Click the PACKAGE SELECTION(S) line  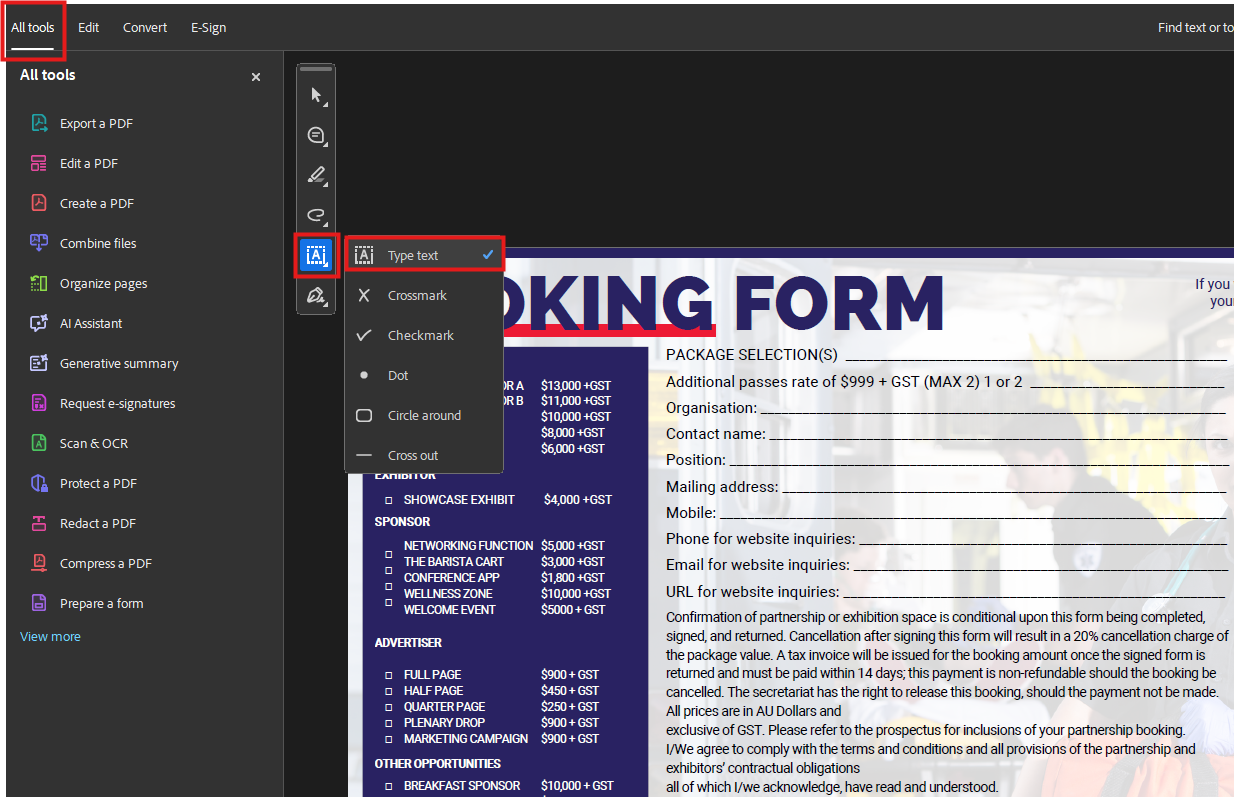point(1036,358)
